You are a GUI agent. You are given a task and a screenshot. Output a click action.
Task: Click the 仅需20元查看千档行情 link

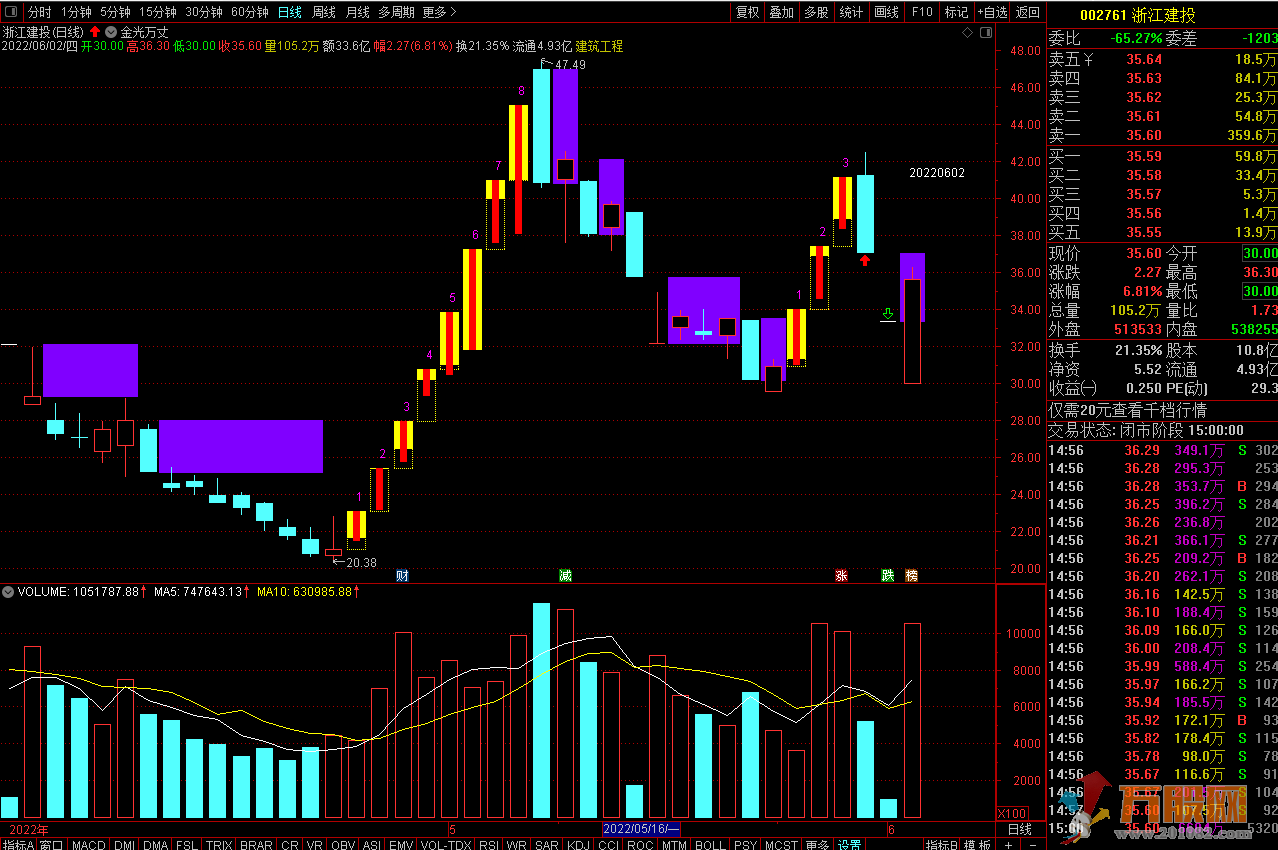point(1127,410)
